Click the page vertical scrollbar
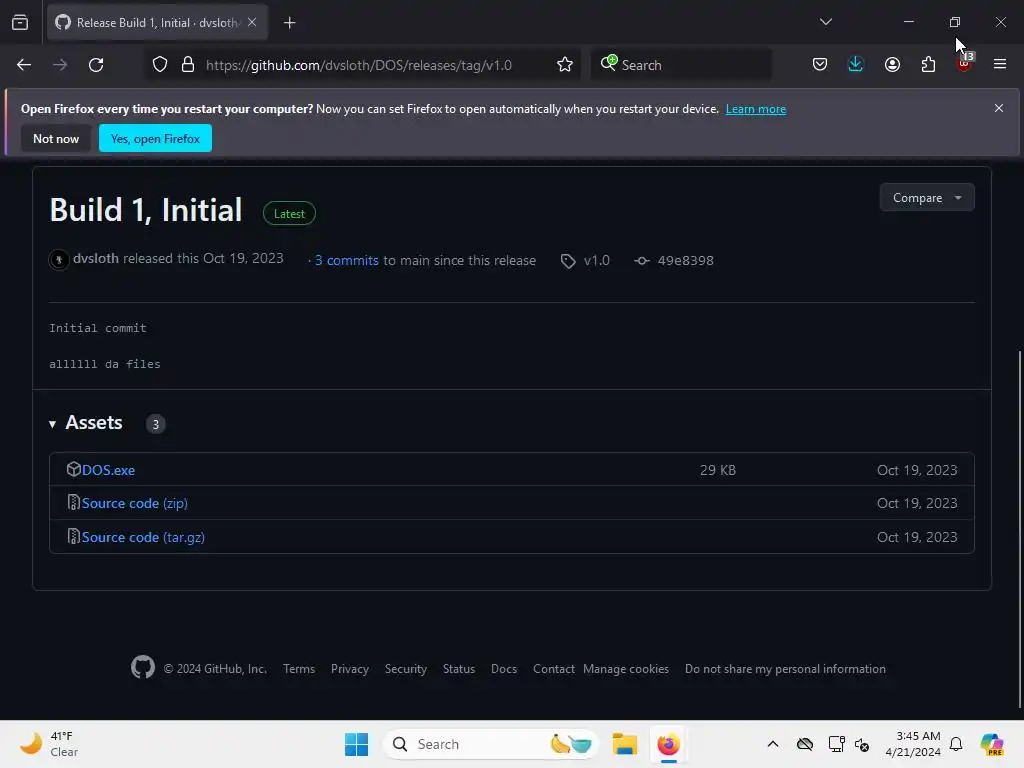Screen dimensions: 1024x768 coord(1020,529)
